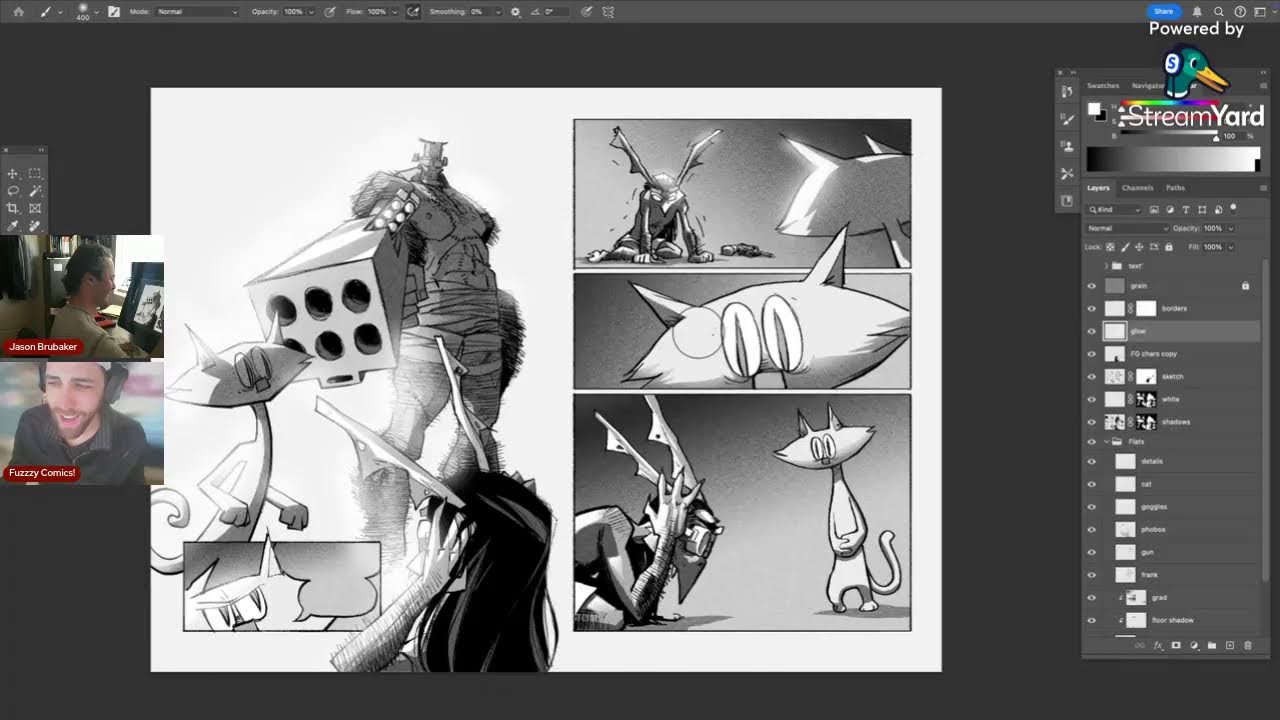Hide the phobos layer
The image size is (1280, 720).
pos(1091,529)
